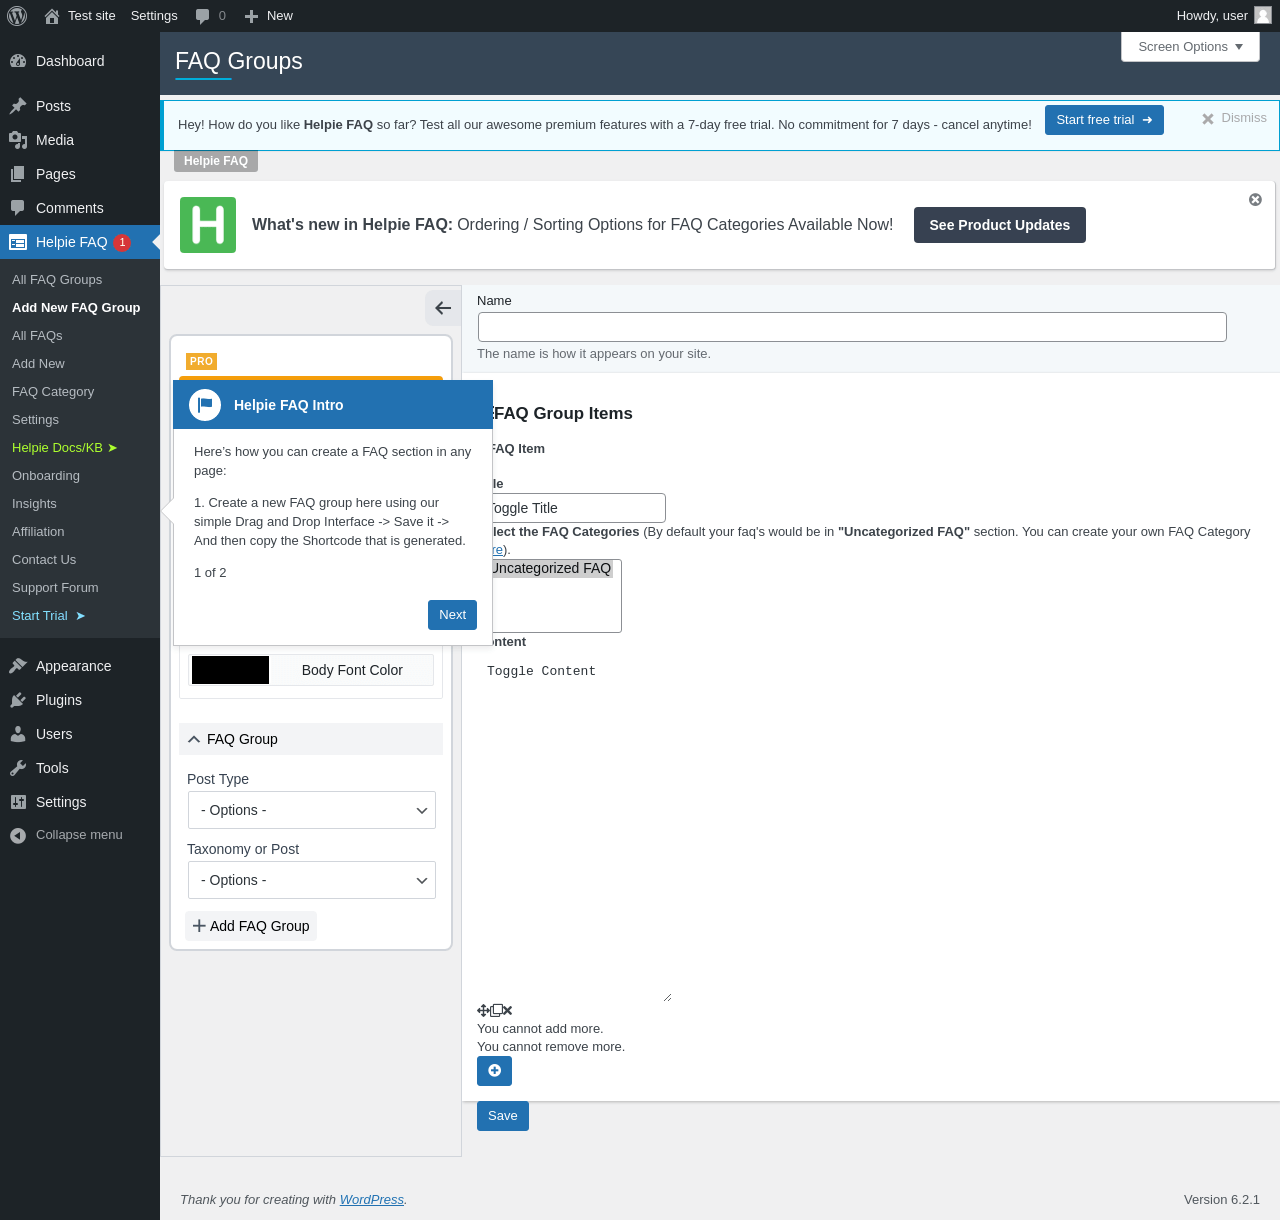Image resolution: width=1280 pixels, height=1220 pixels.
Task: Open the FAQ Category submenu item
Action: [53, 392]
